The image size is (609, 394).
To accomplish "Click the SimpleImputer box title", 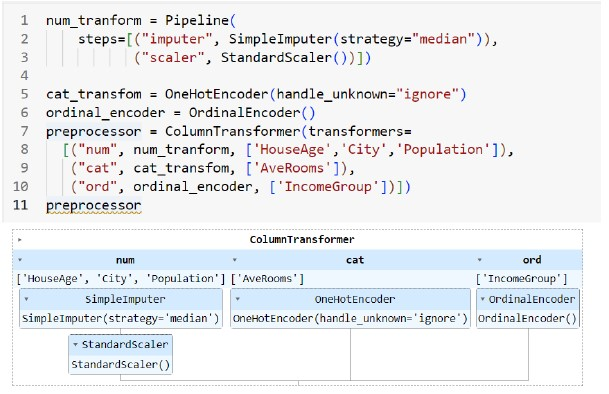I will (125, 299).
